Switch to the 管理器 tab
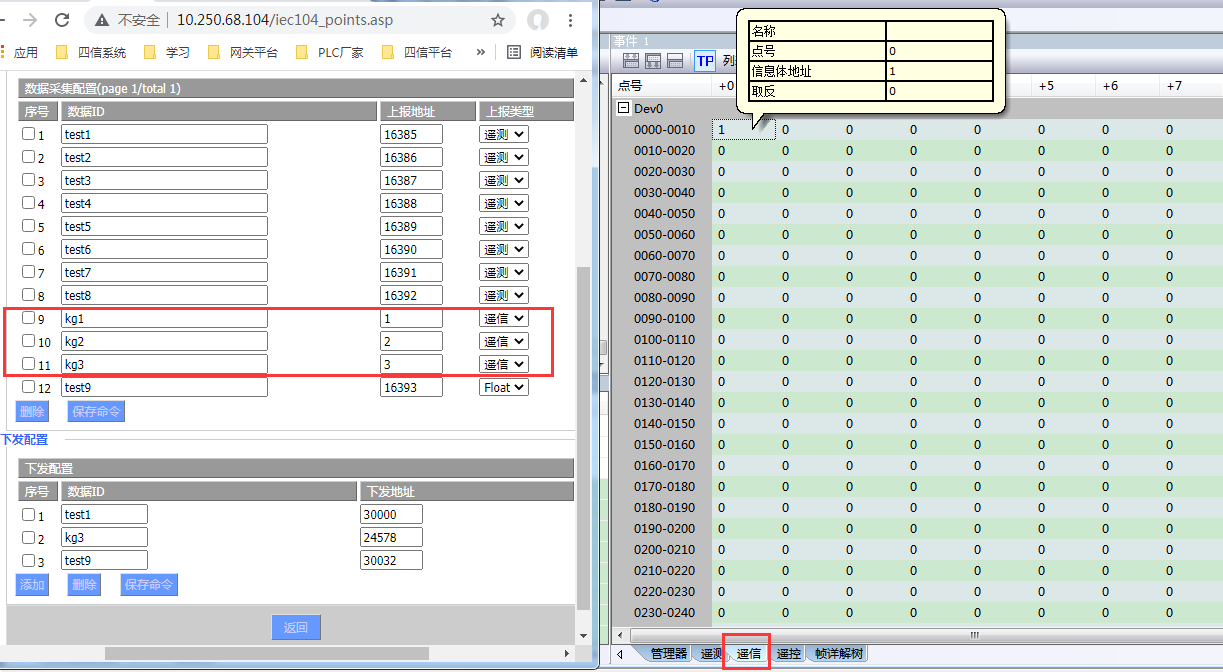 click(x=668, y=654)
